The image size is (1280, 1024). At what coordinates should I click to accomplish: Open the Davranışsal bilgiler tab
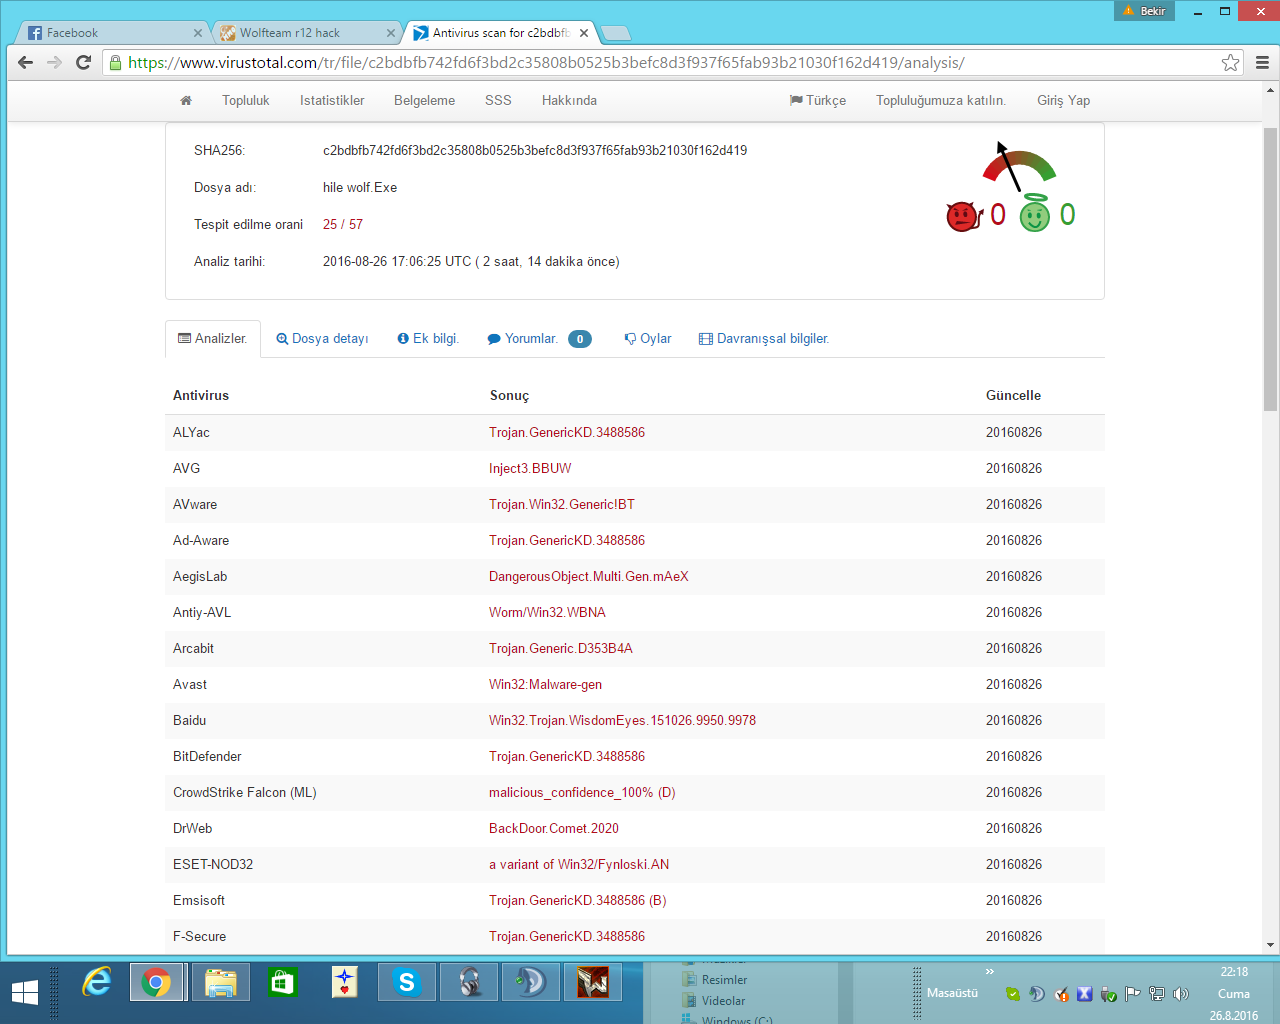(764, 339)
